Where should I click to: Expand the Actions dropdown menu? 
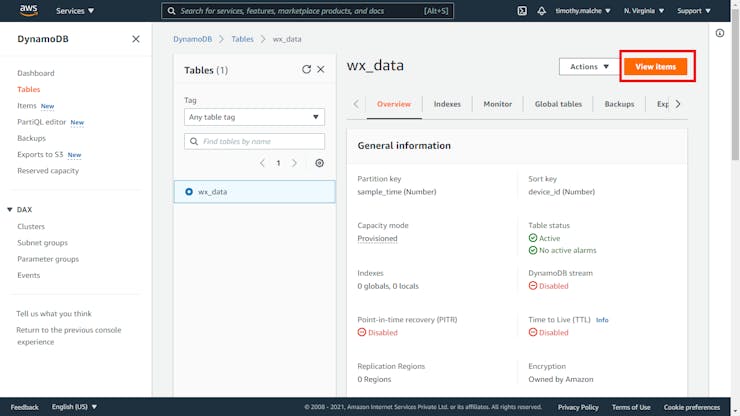point(589,67)
